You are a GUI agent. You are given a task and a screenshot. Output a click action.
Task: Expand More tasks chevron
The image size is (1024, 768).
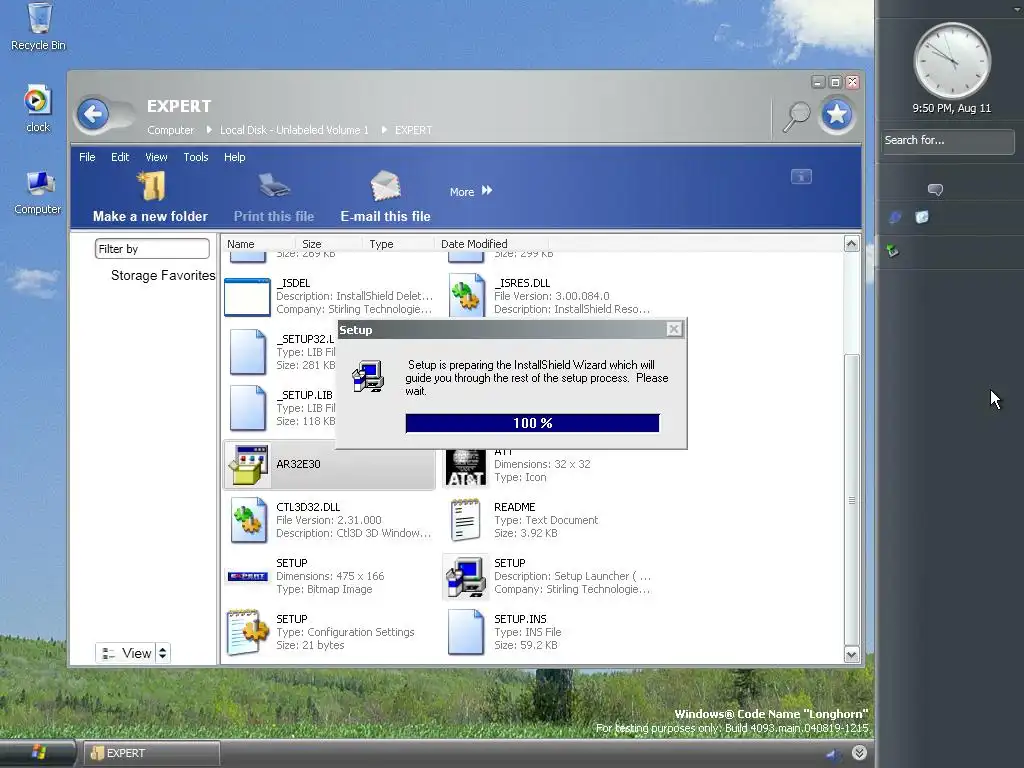[487, 191]
